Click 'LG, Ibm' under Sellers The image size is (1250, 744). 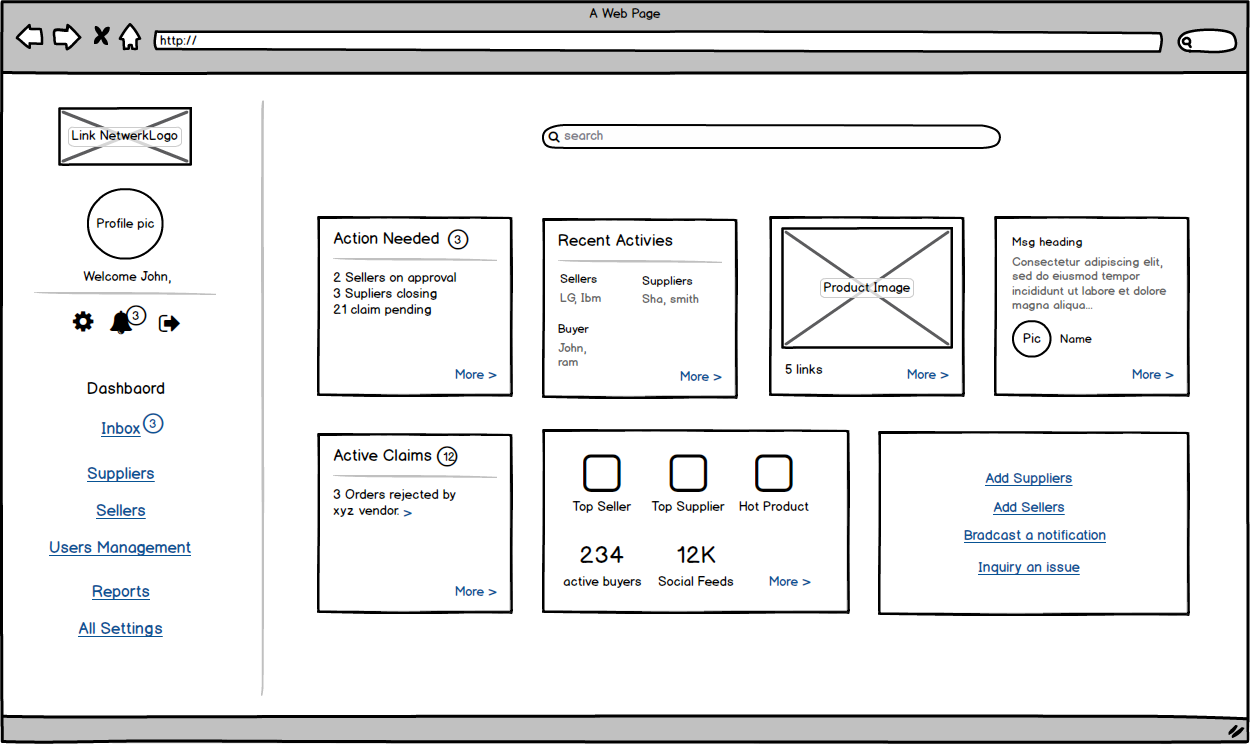(x=580, y=298)
